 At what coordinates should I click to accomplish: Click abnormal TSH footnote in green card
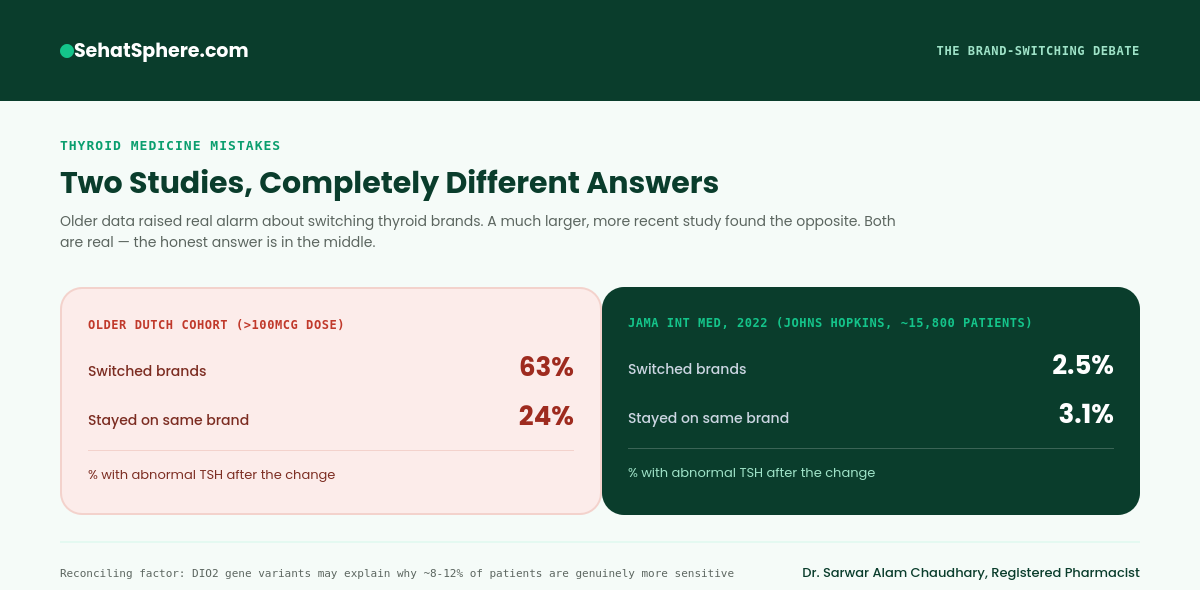pos(751,473)
